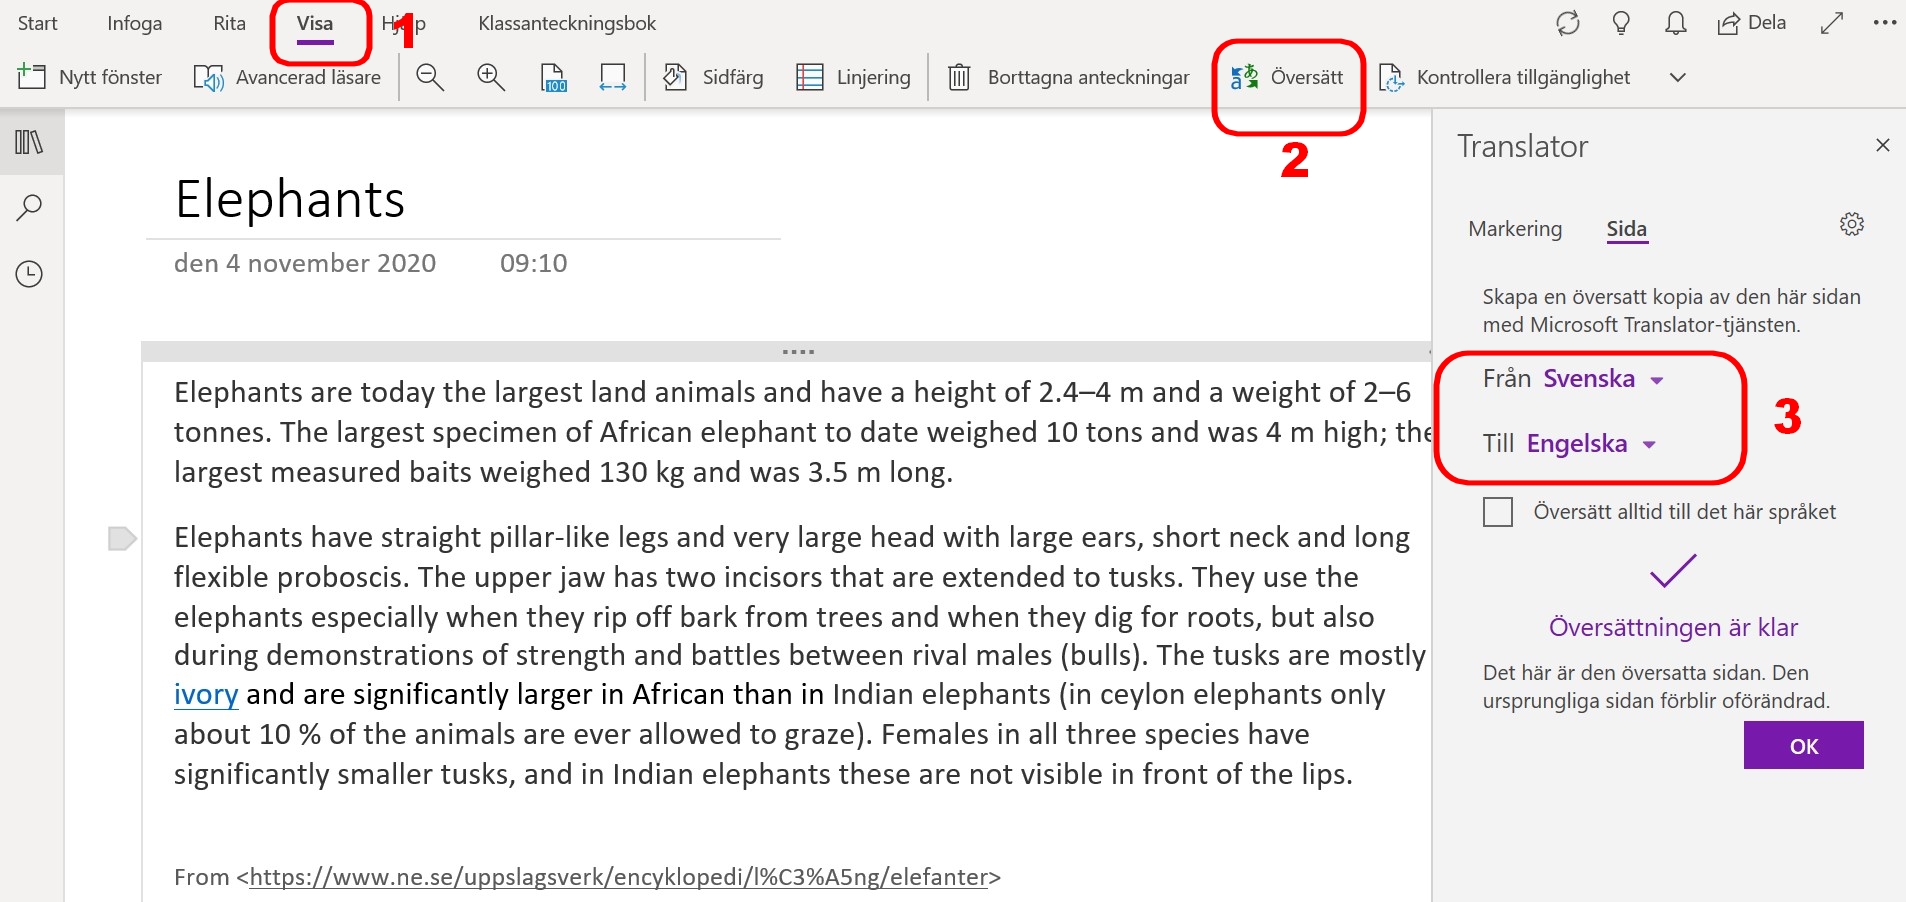Open the lightbulb tips icon
The height and width of the screenshot is (902, 1906).
[1622, 23]
